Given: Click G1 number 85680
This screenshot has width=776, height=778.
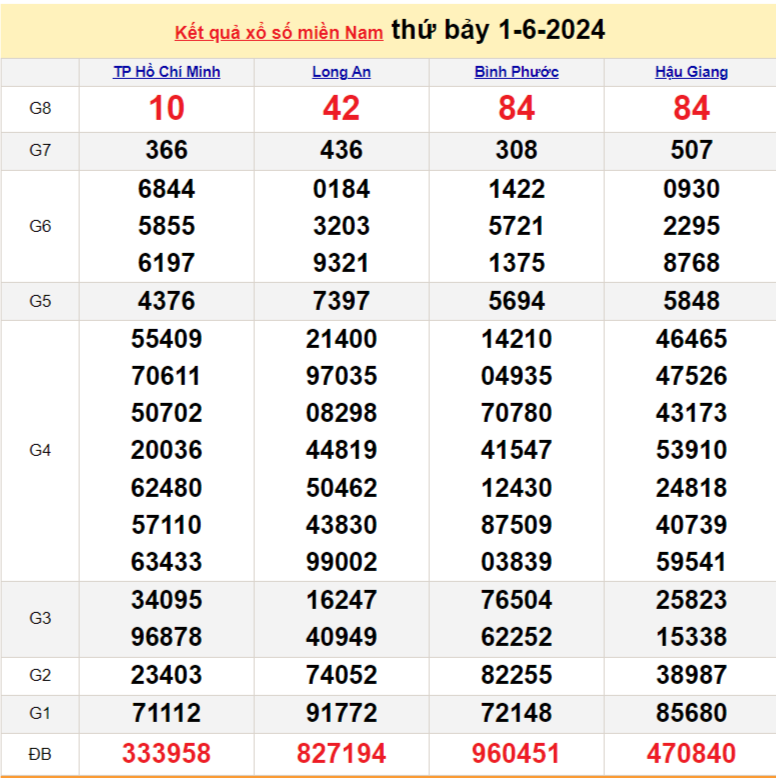Looking at the screenshot, I should [692, 713].
